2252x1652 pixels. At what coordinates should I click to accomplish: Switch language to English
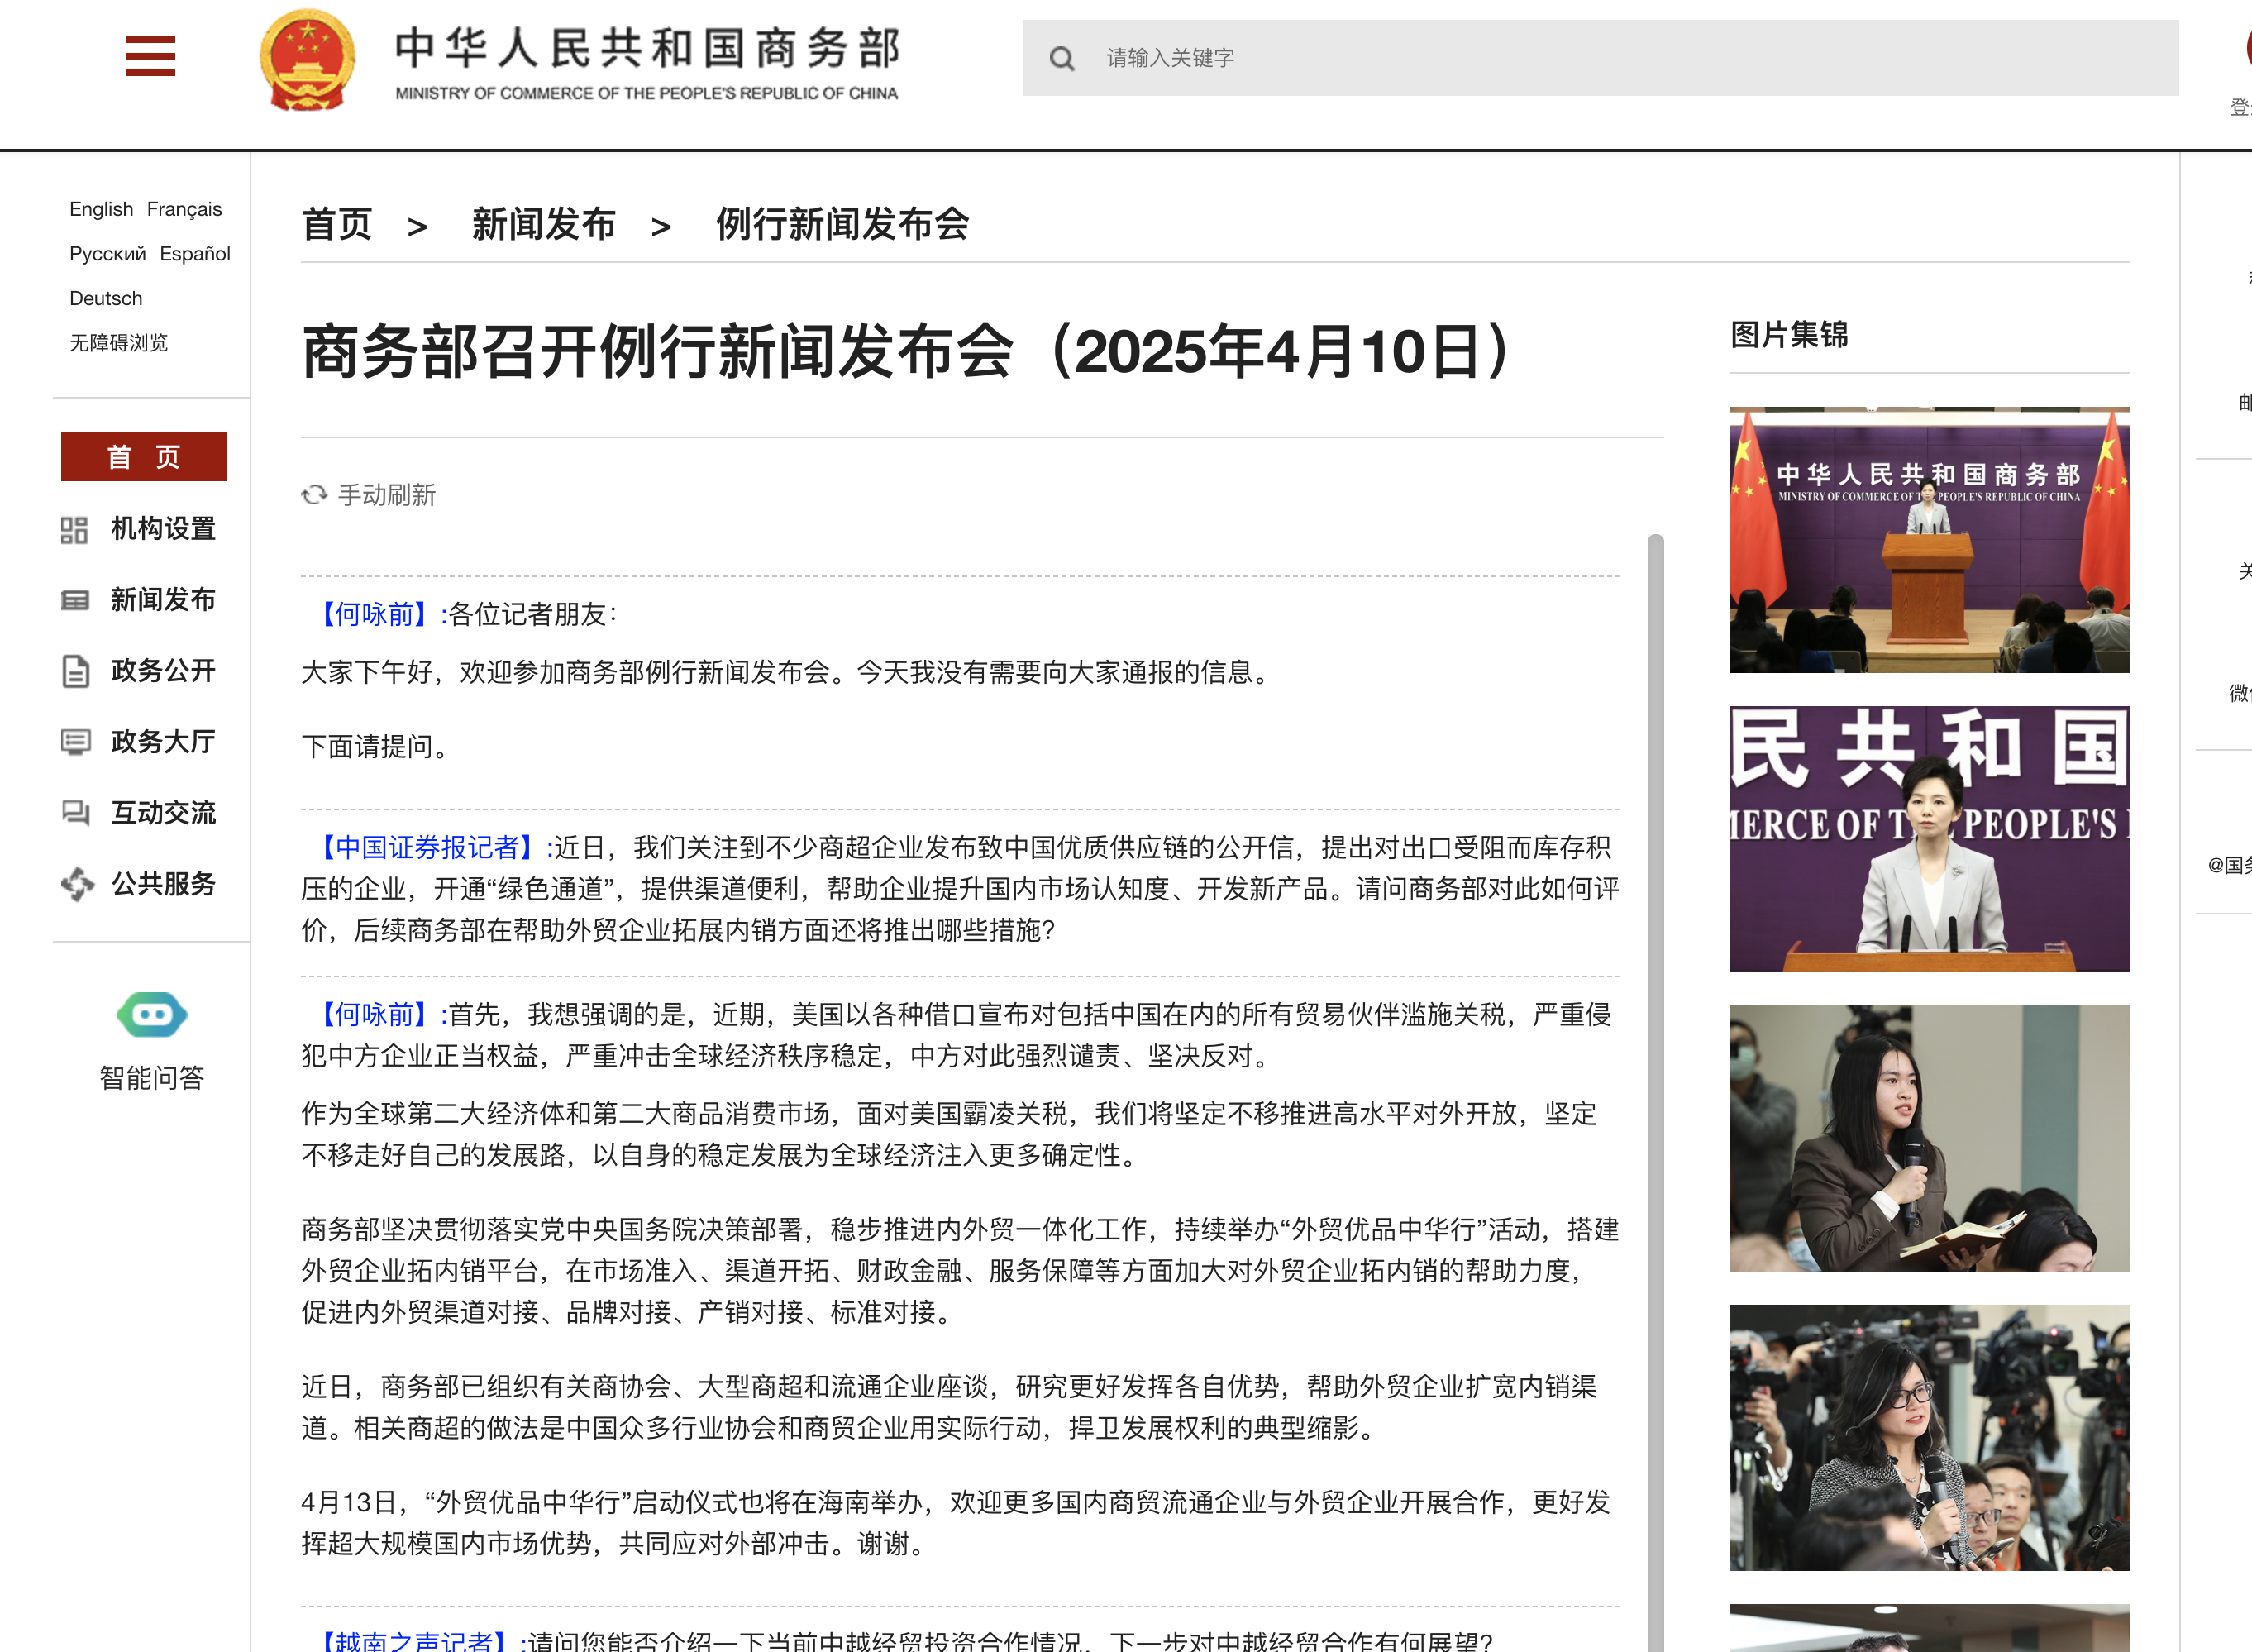[101, 209]
